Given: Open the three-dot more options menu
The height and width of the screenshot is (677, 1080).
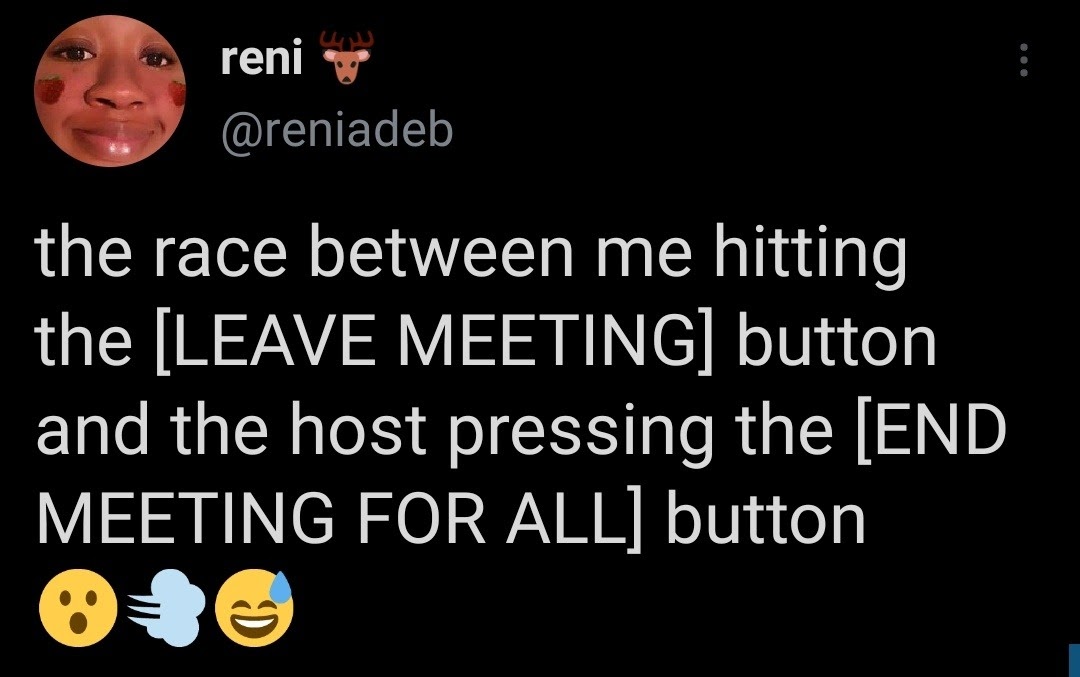Looking at the screenshot, I should [1022, 63].
